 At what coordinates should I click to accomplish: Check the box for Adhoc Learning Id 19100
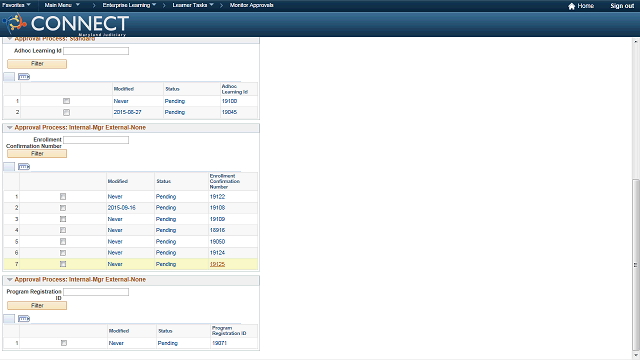click(67, 101)
